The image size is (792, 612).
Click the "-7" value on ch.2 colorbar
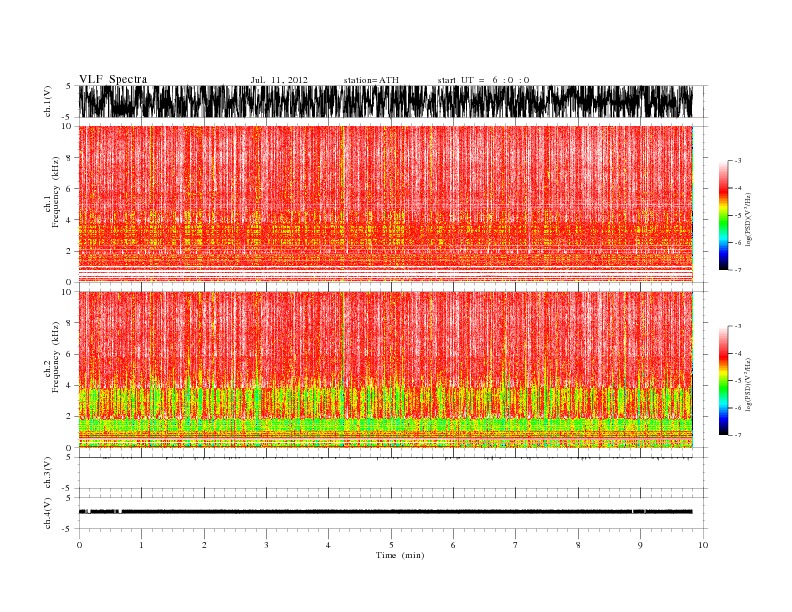(x=738, y=435)
